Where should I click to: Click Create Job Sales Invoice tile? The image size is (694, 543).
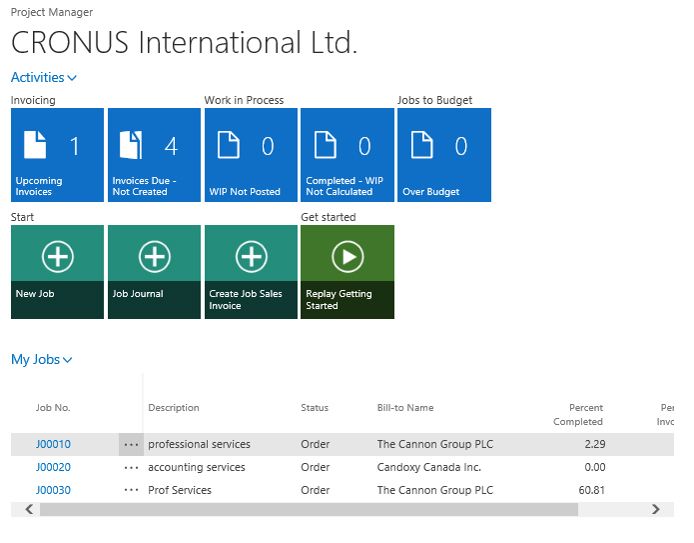pyautogui.click(x=251, y=272)
